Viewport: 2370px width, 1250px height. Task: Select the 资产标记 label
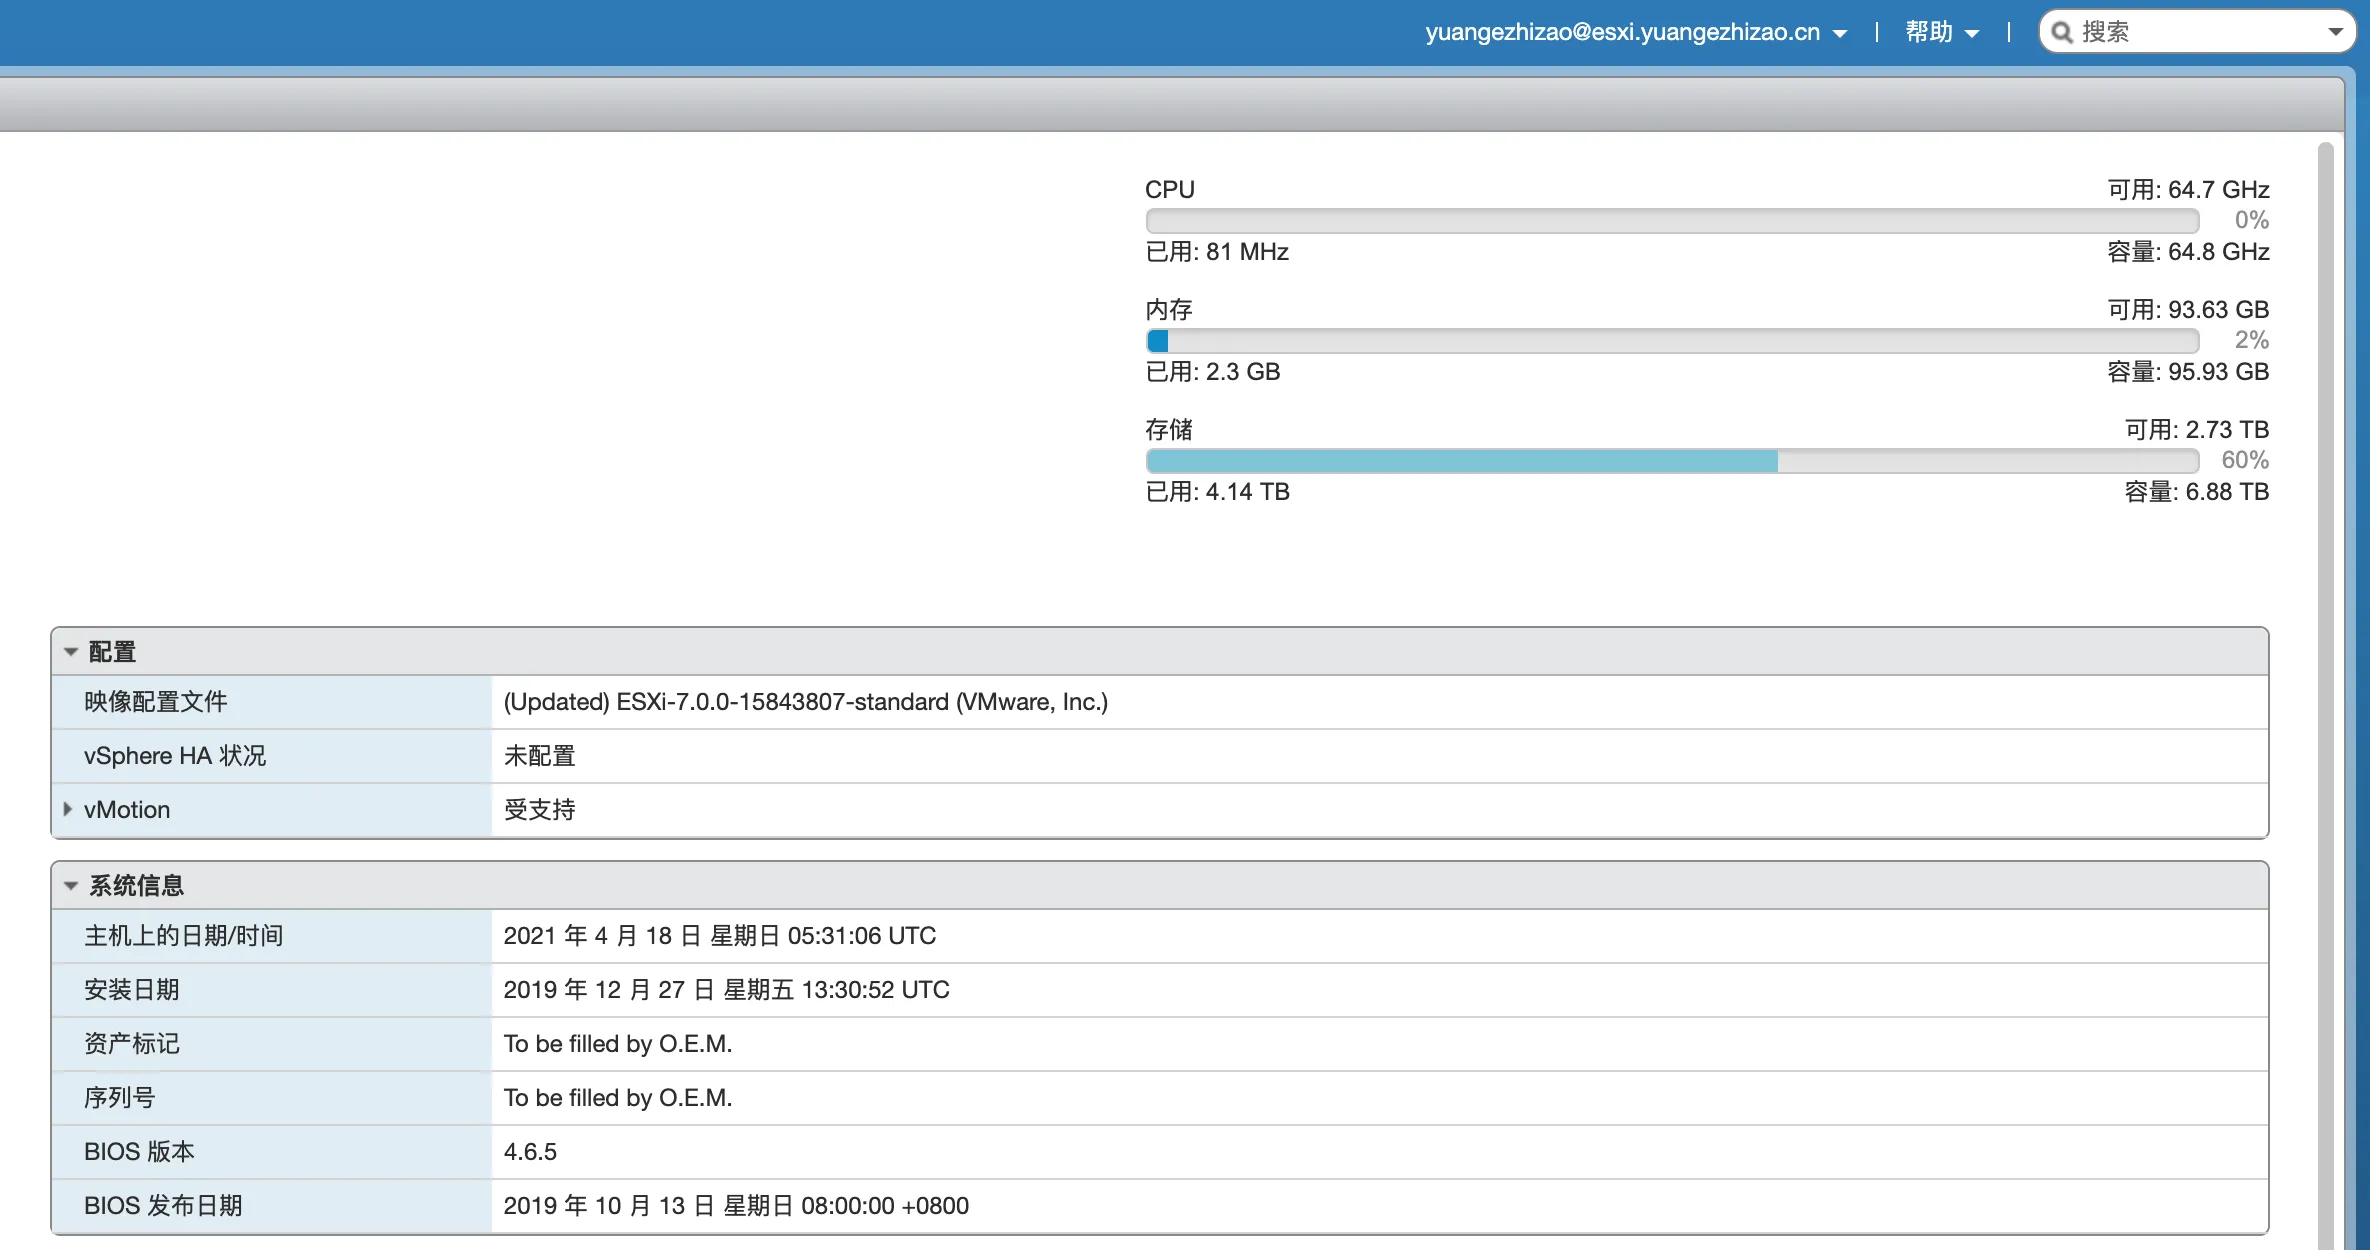click(x=132, y=1044)
